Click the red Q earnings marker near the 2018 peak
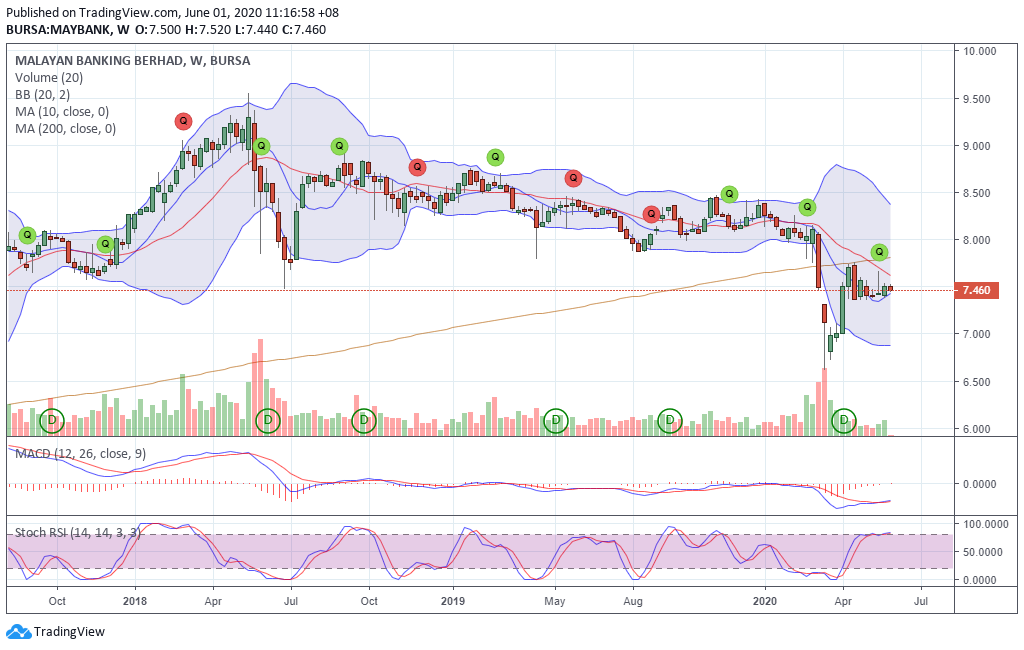Viewport: 1024px width, 650px height. [x=183, y=122]
